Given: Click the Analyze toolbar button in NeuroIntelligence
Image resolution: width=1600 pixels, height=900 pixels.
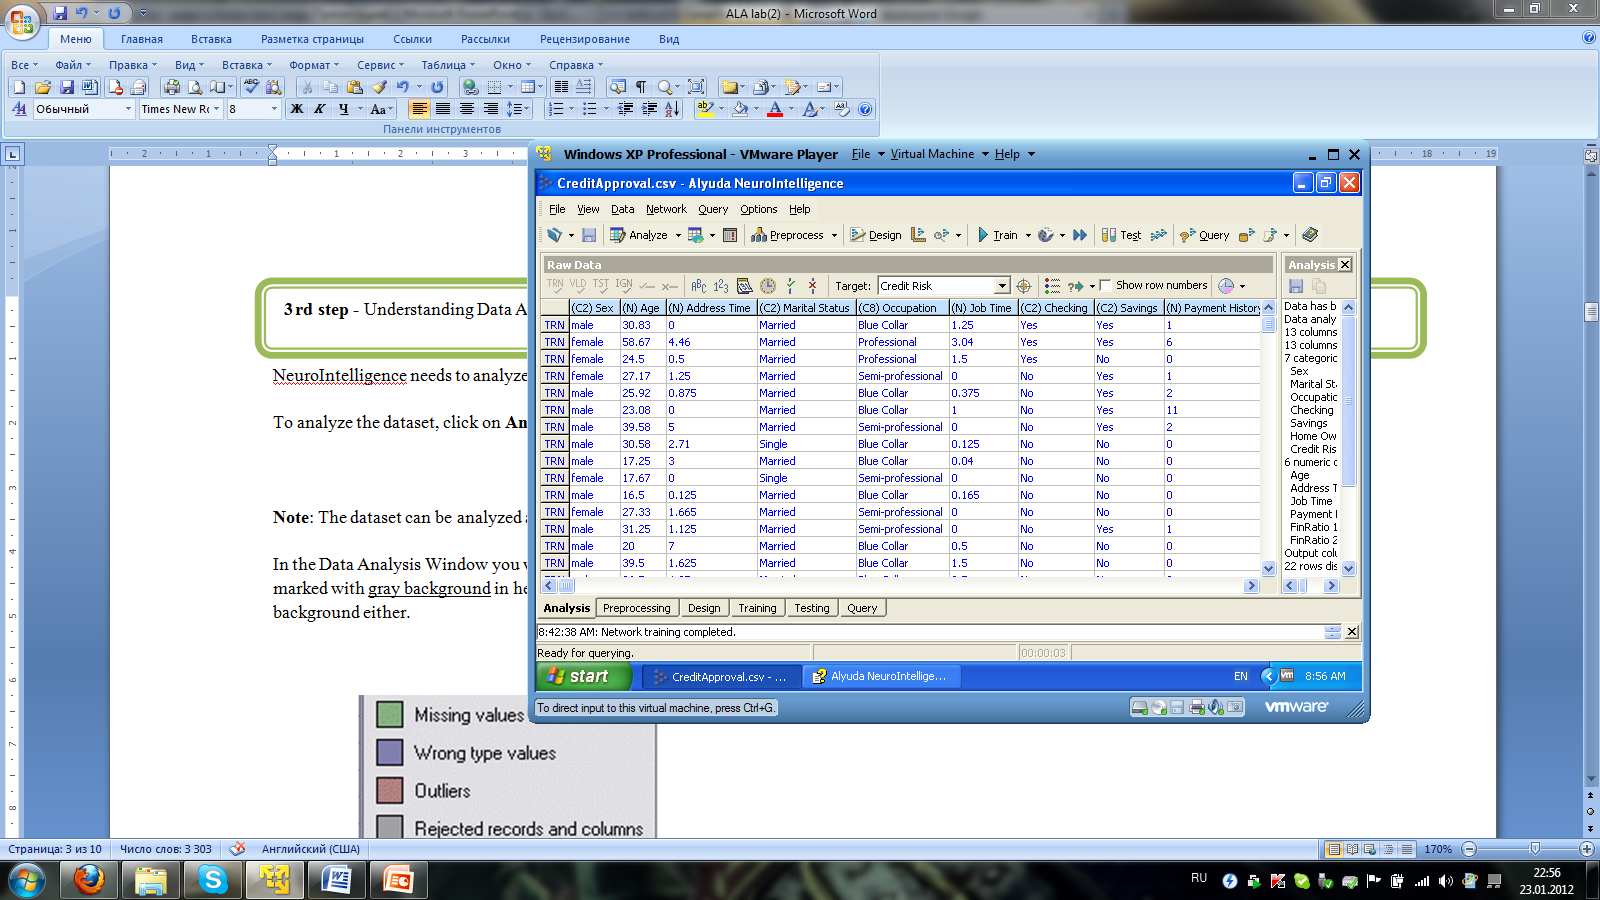Looking at the screenshot, I should (639, 235).
